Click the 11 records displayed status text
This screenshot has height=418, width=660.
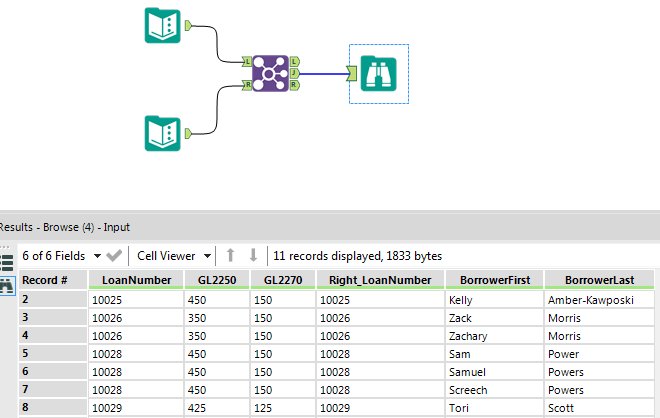click(357, 256)
